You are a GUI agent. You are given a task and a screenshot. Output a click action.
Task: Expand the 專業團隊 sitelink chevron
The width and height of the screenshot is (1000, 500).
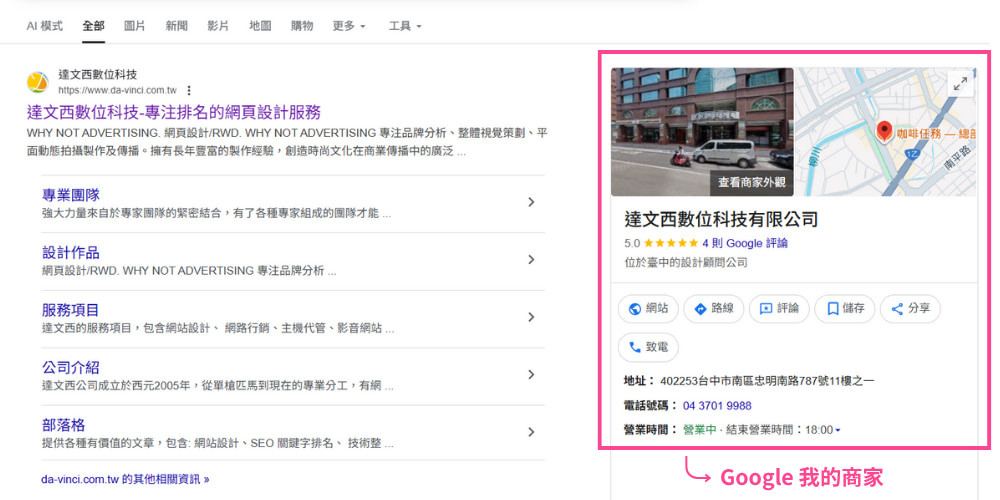coord(531,202)
